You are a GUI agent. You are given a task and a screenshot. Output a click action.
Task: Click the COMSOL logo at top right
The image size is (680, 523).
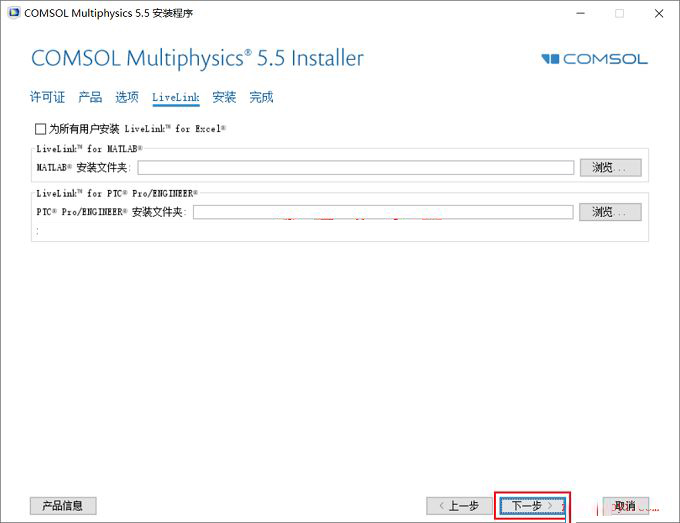coord(595,59)
